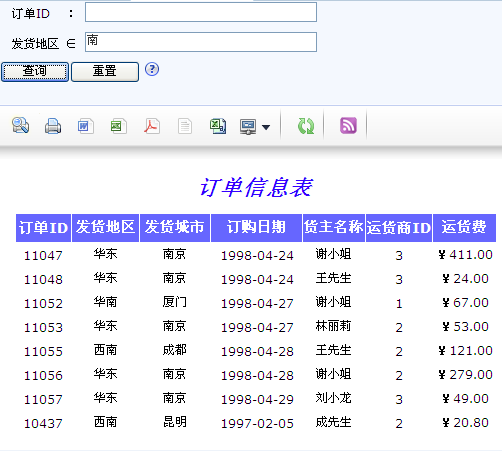Viewport: 502px width, 451px height.
Task: Open the purple RSS feed icon
Action: (348, 126)
